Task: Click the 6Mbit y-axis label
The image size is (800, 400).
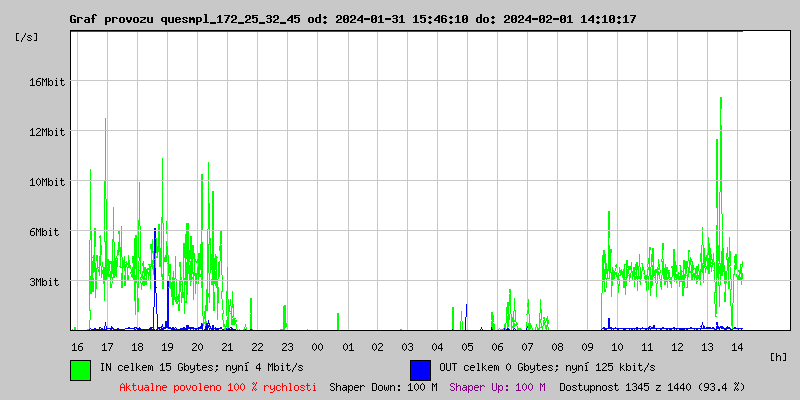Action: [44, 232]
